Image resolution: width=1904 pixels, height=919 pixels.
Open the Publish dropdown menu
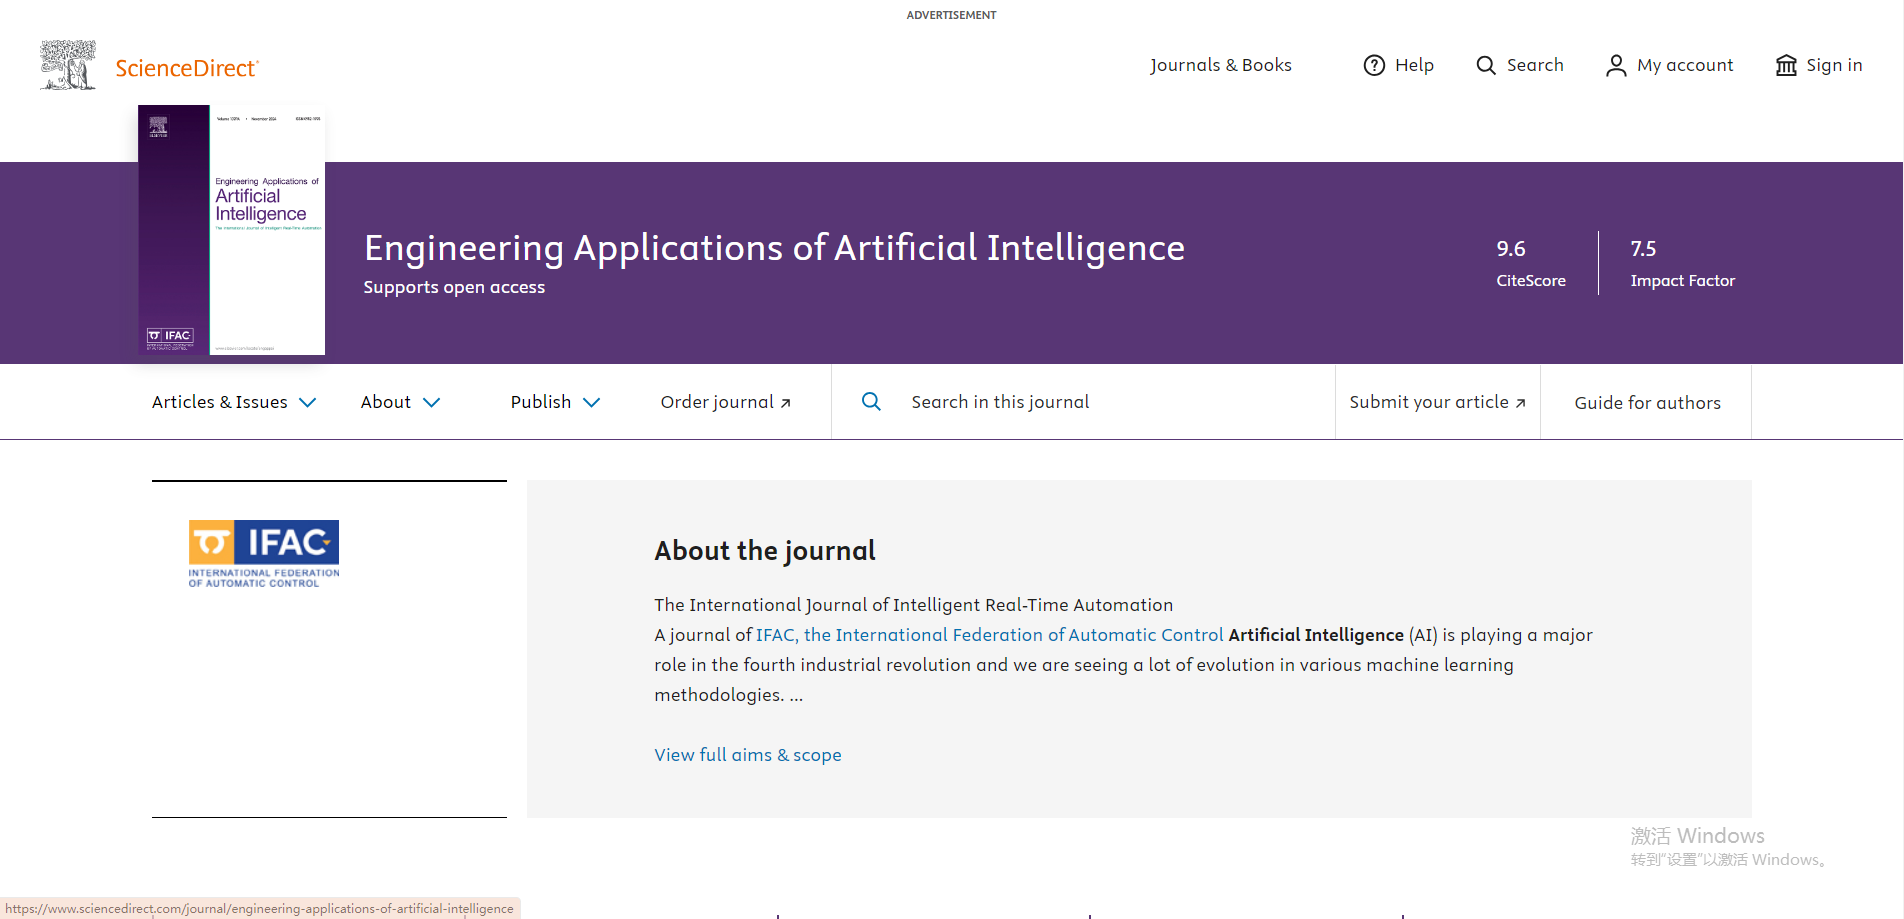[x=555, y=402]
